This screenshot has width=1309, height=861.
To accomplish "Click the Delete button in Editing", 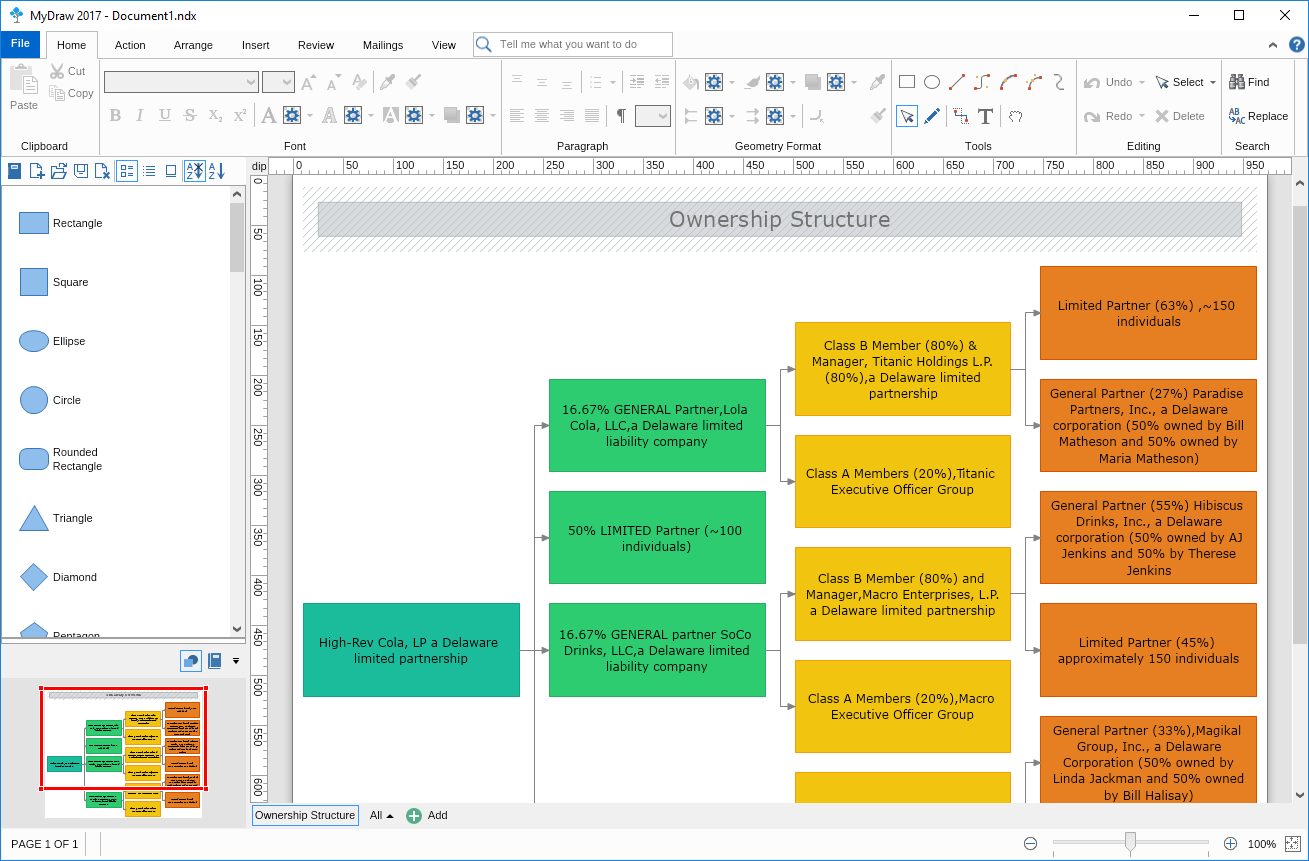I will point(1180,116).
